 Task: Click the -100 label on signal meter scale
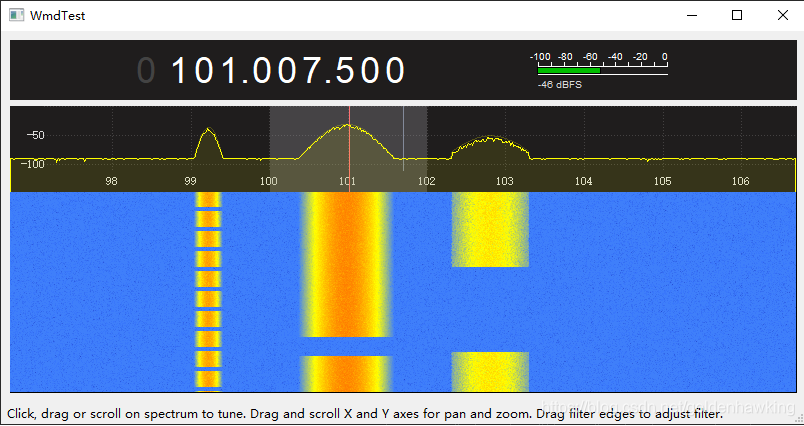540,57
